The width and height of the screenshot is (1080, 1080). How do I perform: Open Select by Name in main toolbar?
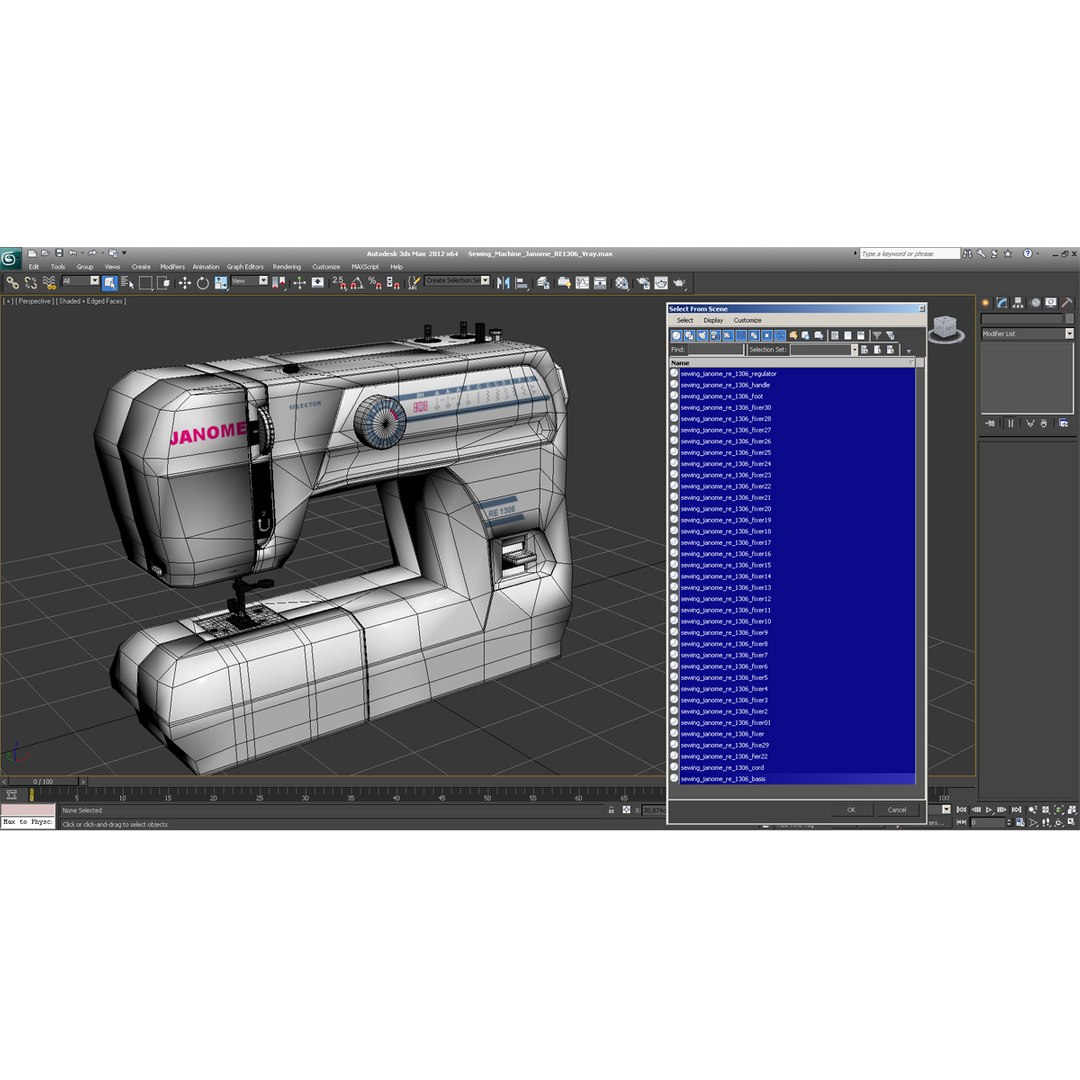127,282
